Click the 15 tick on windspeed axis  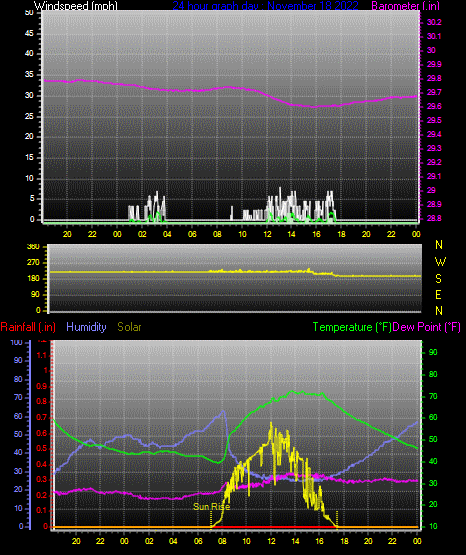tap(29, 158)
